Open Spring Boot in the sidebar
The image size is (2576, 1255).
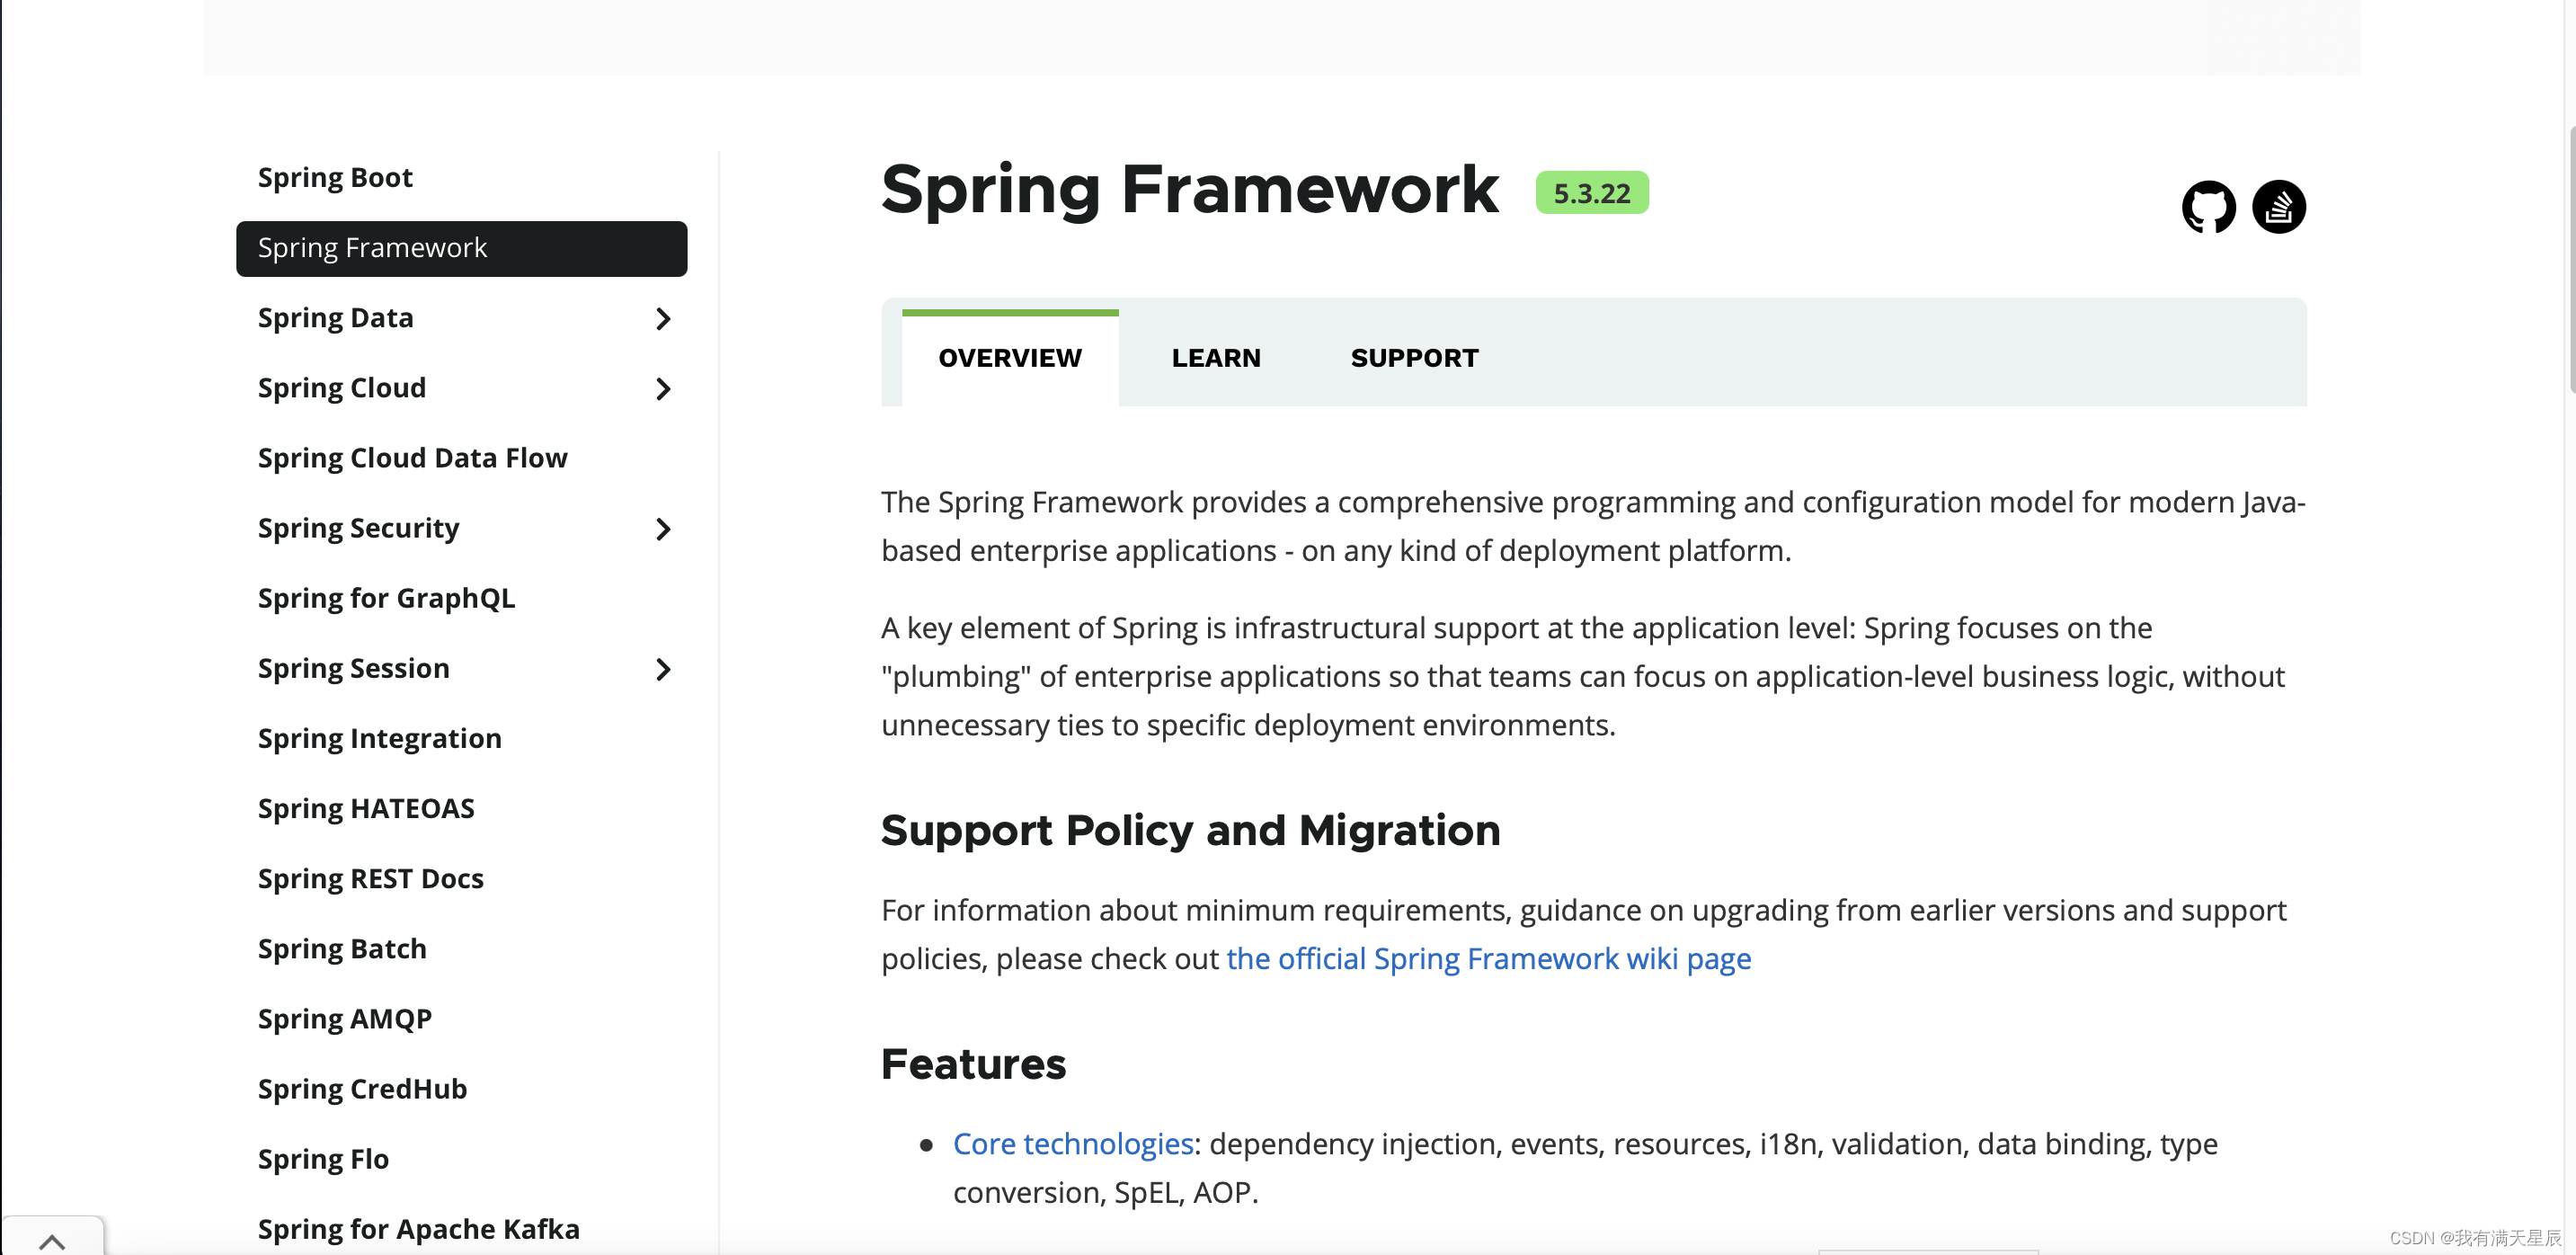pyautogui.click(x=335, y=177)
